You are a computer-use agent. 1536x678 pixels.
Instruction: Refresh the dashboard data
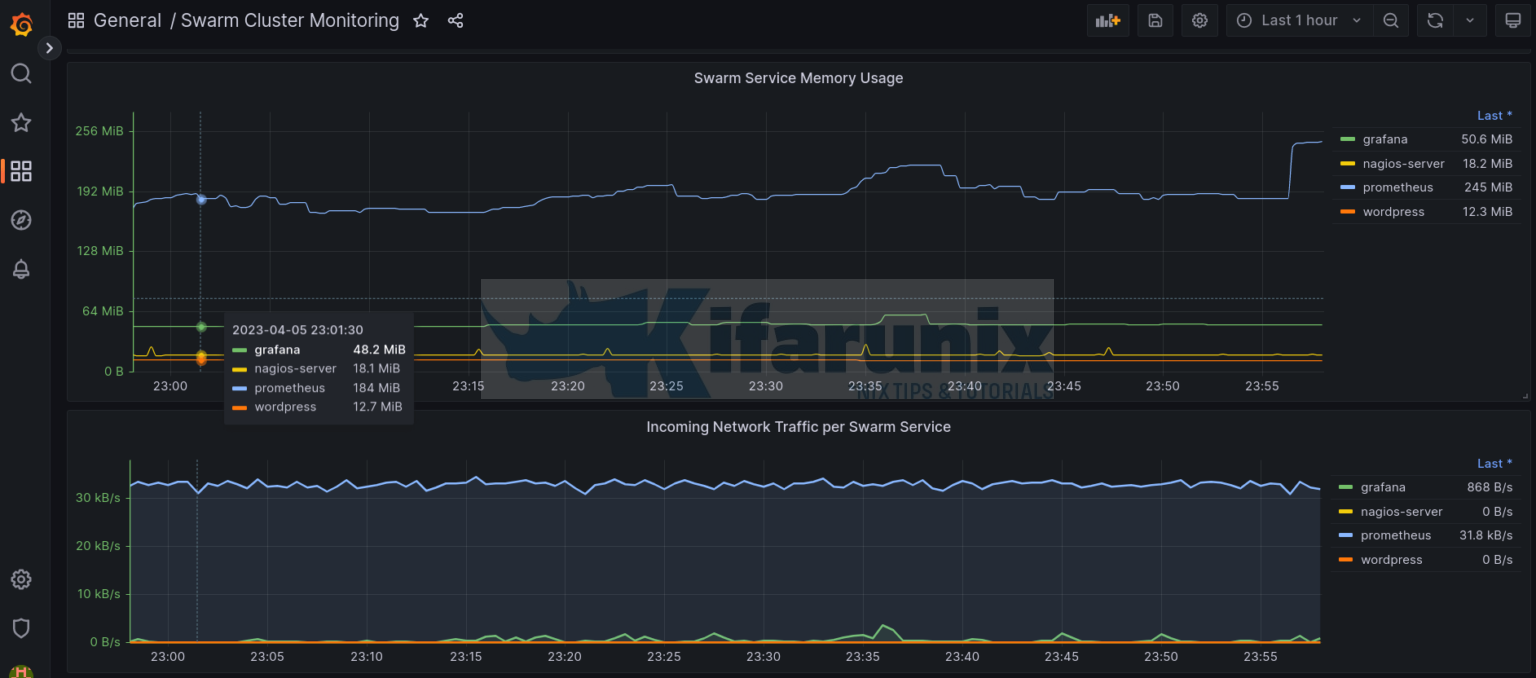click(1437, 20)
